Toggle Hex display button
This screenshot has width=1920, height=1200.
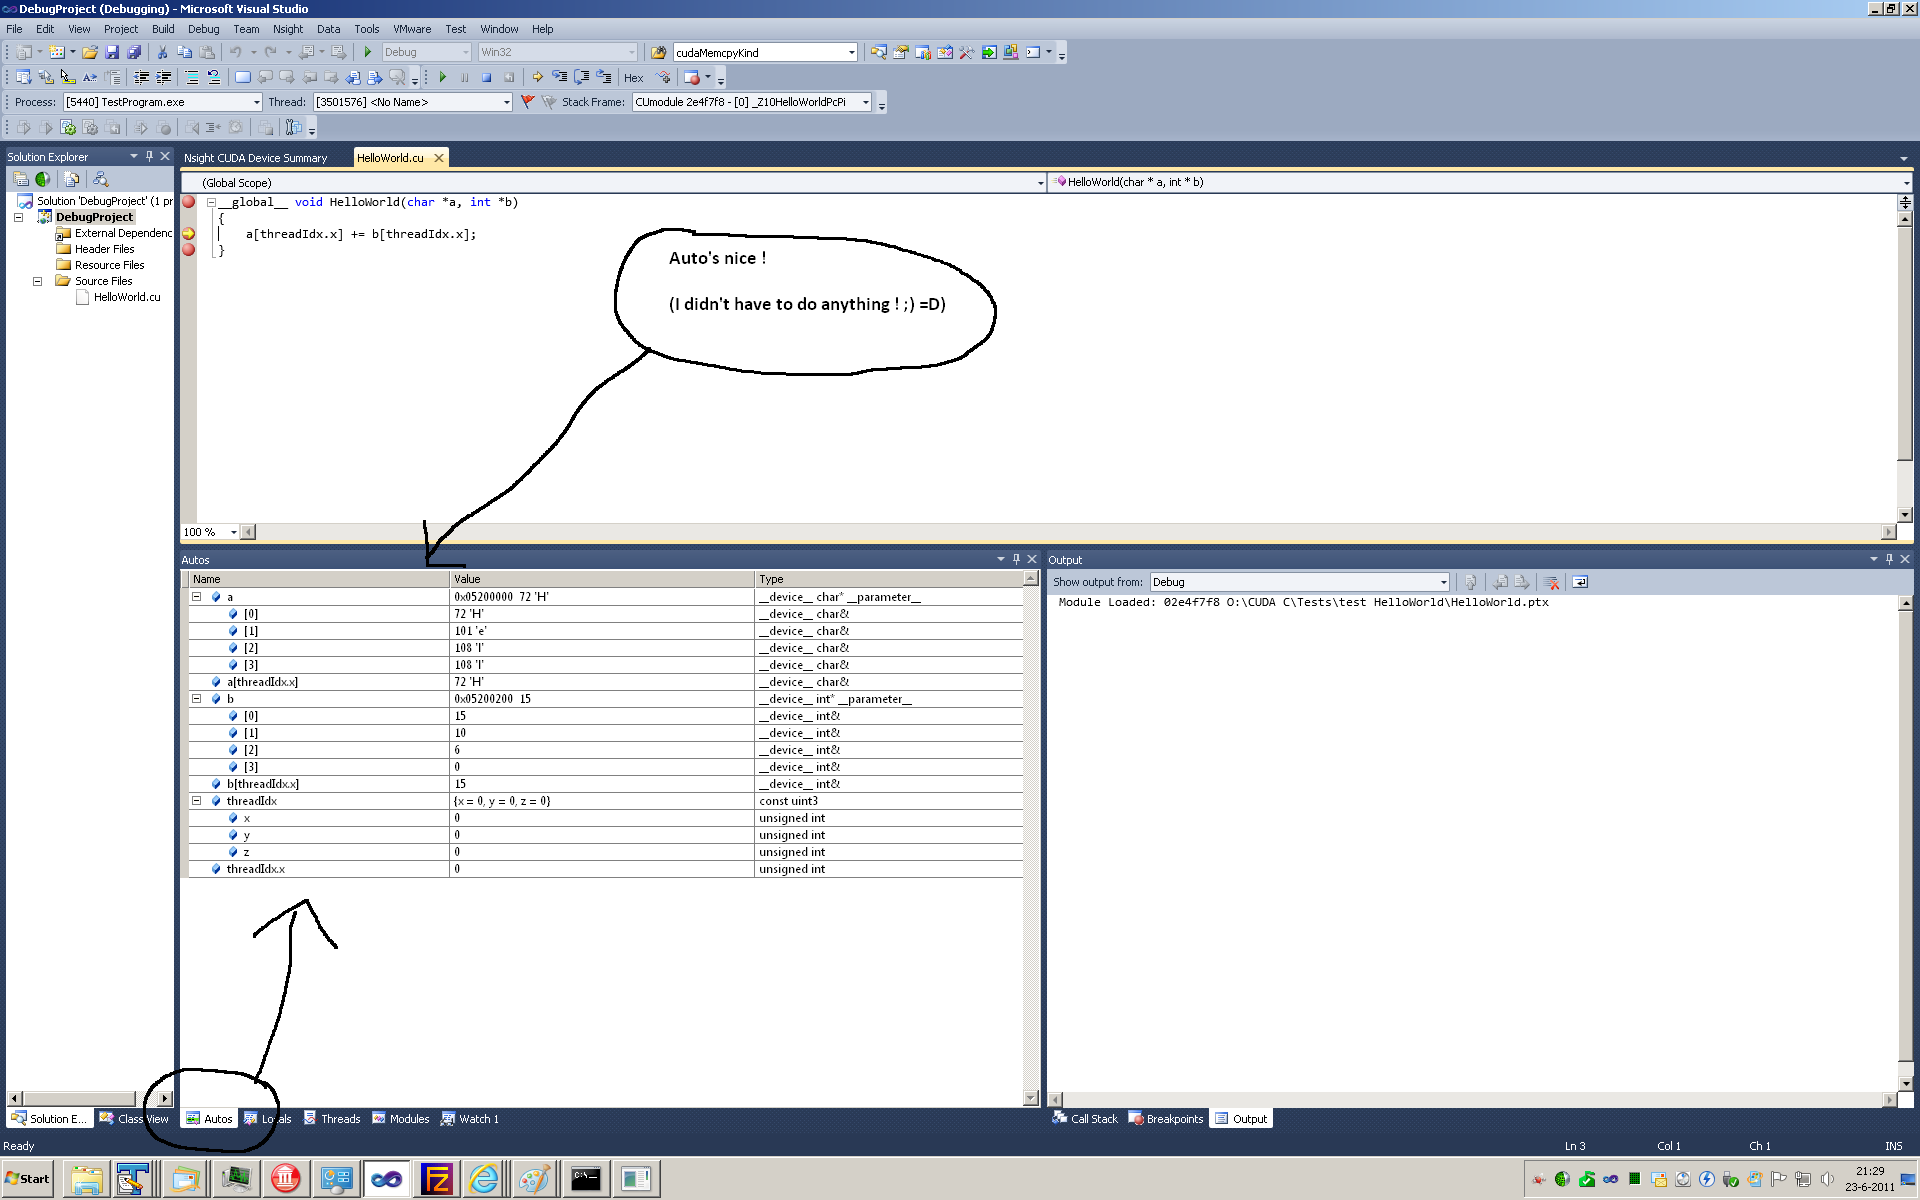coord(634,78)
